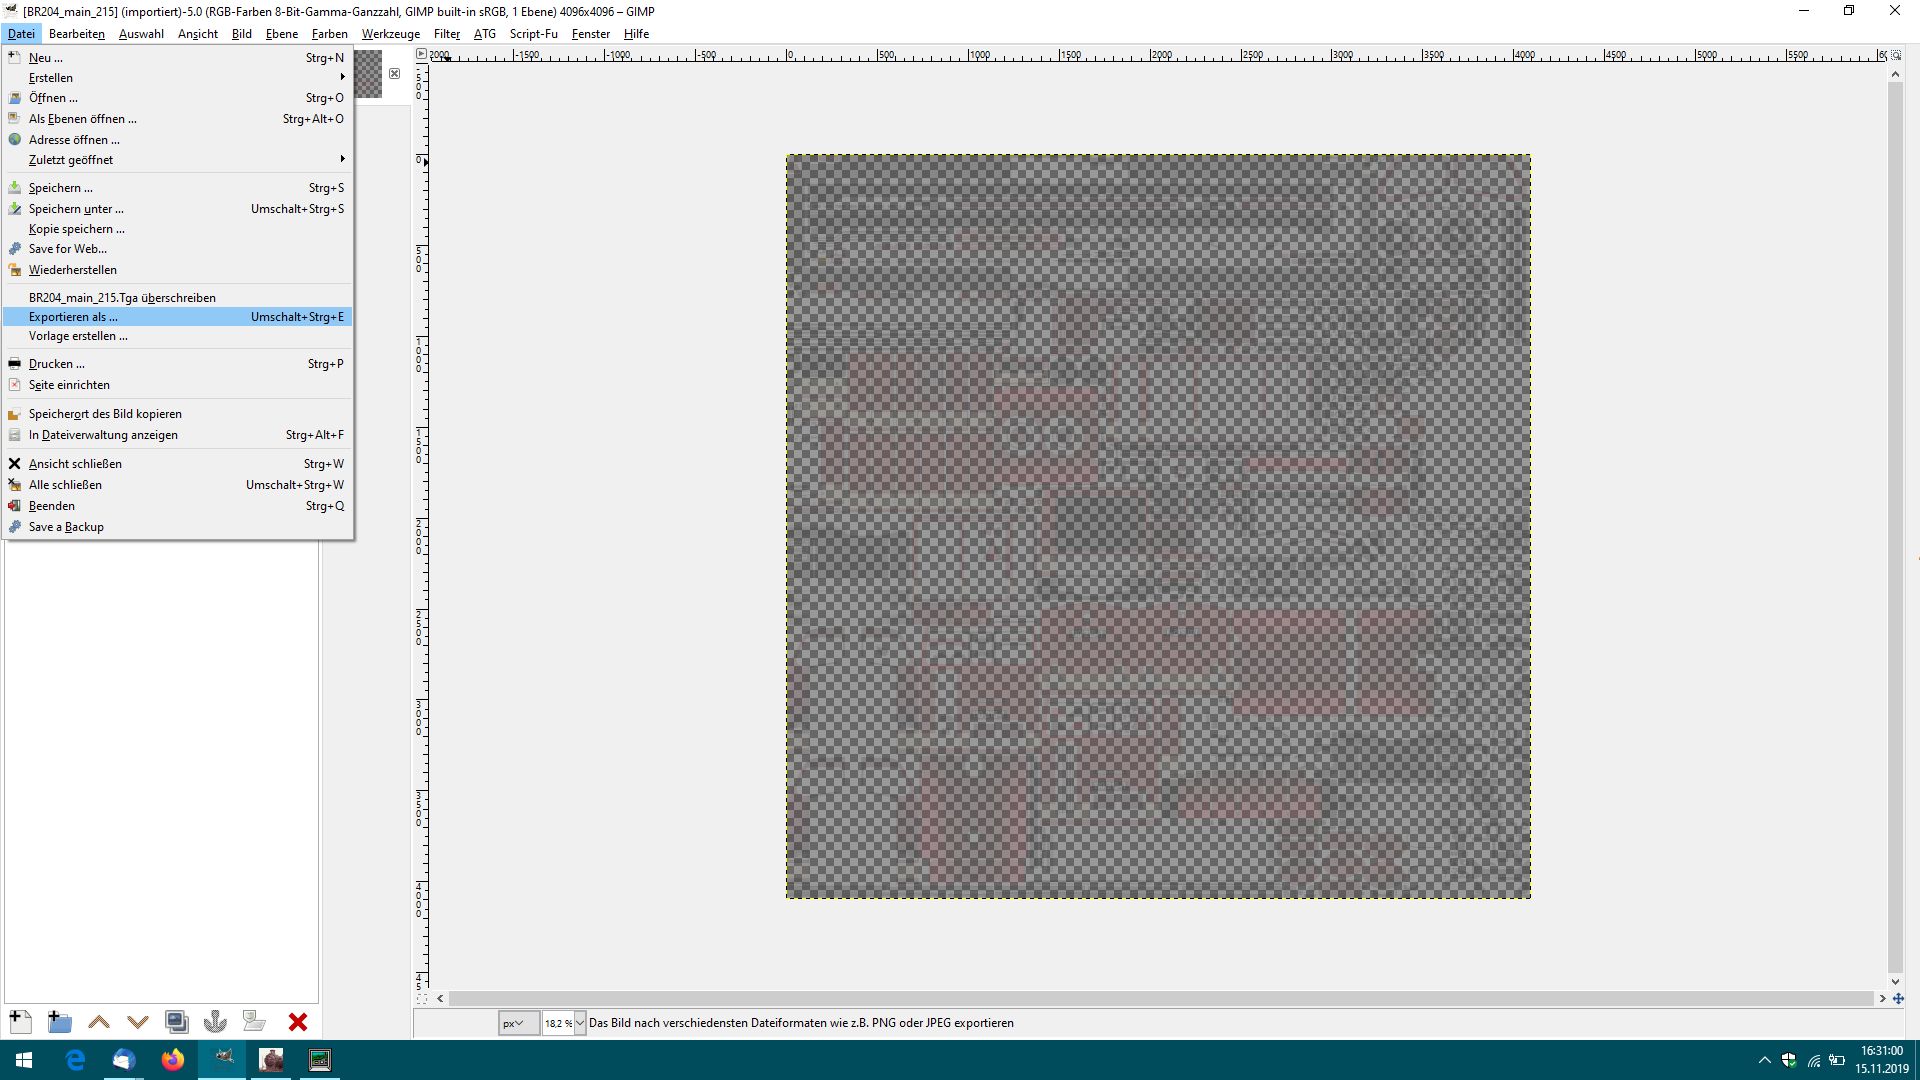Image resolution: width=1920 pixels, height=1080 pixels.
Task: Click the horizontal canvas scrollbar
Action: 1160,998
